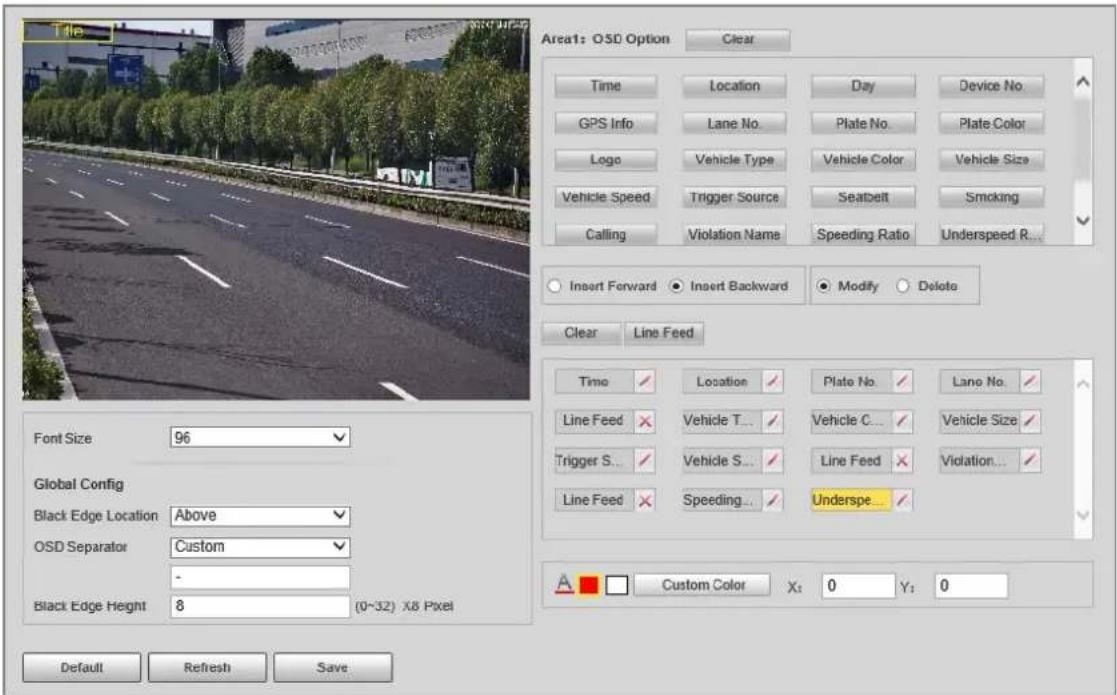The height and width of the screenshot is (695, 1117).
Task: Remove the first Line Feed with red X
Action: coord(645,421)
